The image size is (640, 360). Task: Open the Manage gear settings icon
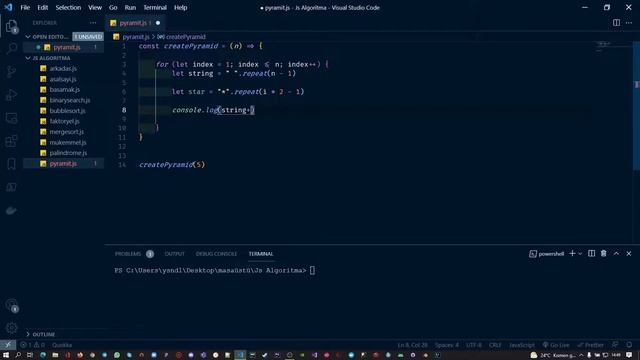(11, 327)
